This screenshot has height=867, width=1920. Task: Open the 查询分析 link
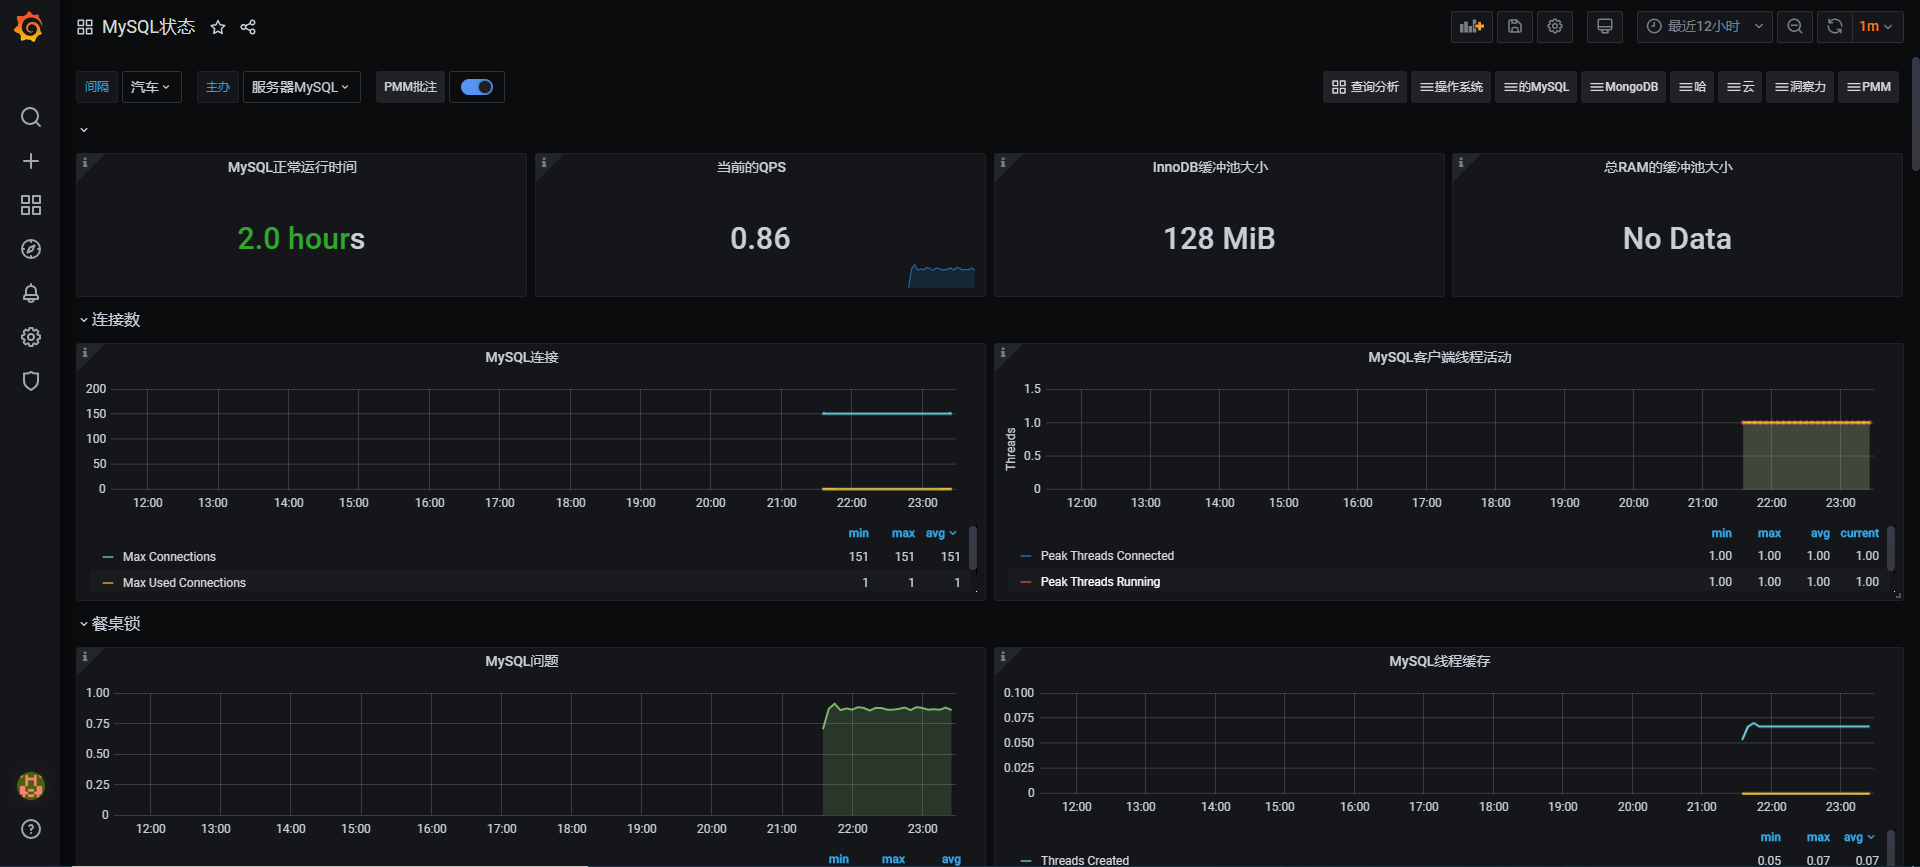point(1365,87)
